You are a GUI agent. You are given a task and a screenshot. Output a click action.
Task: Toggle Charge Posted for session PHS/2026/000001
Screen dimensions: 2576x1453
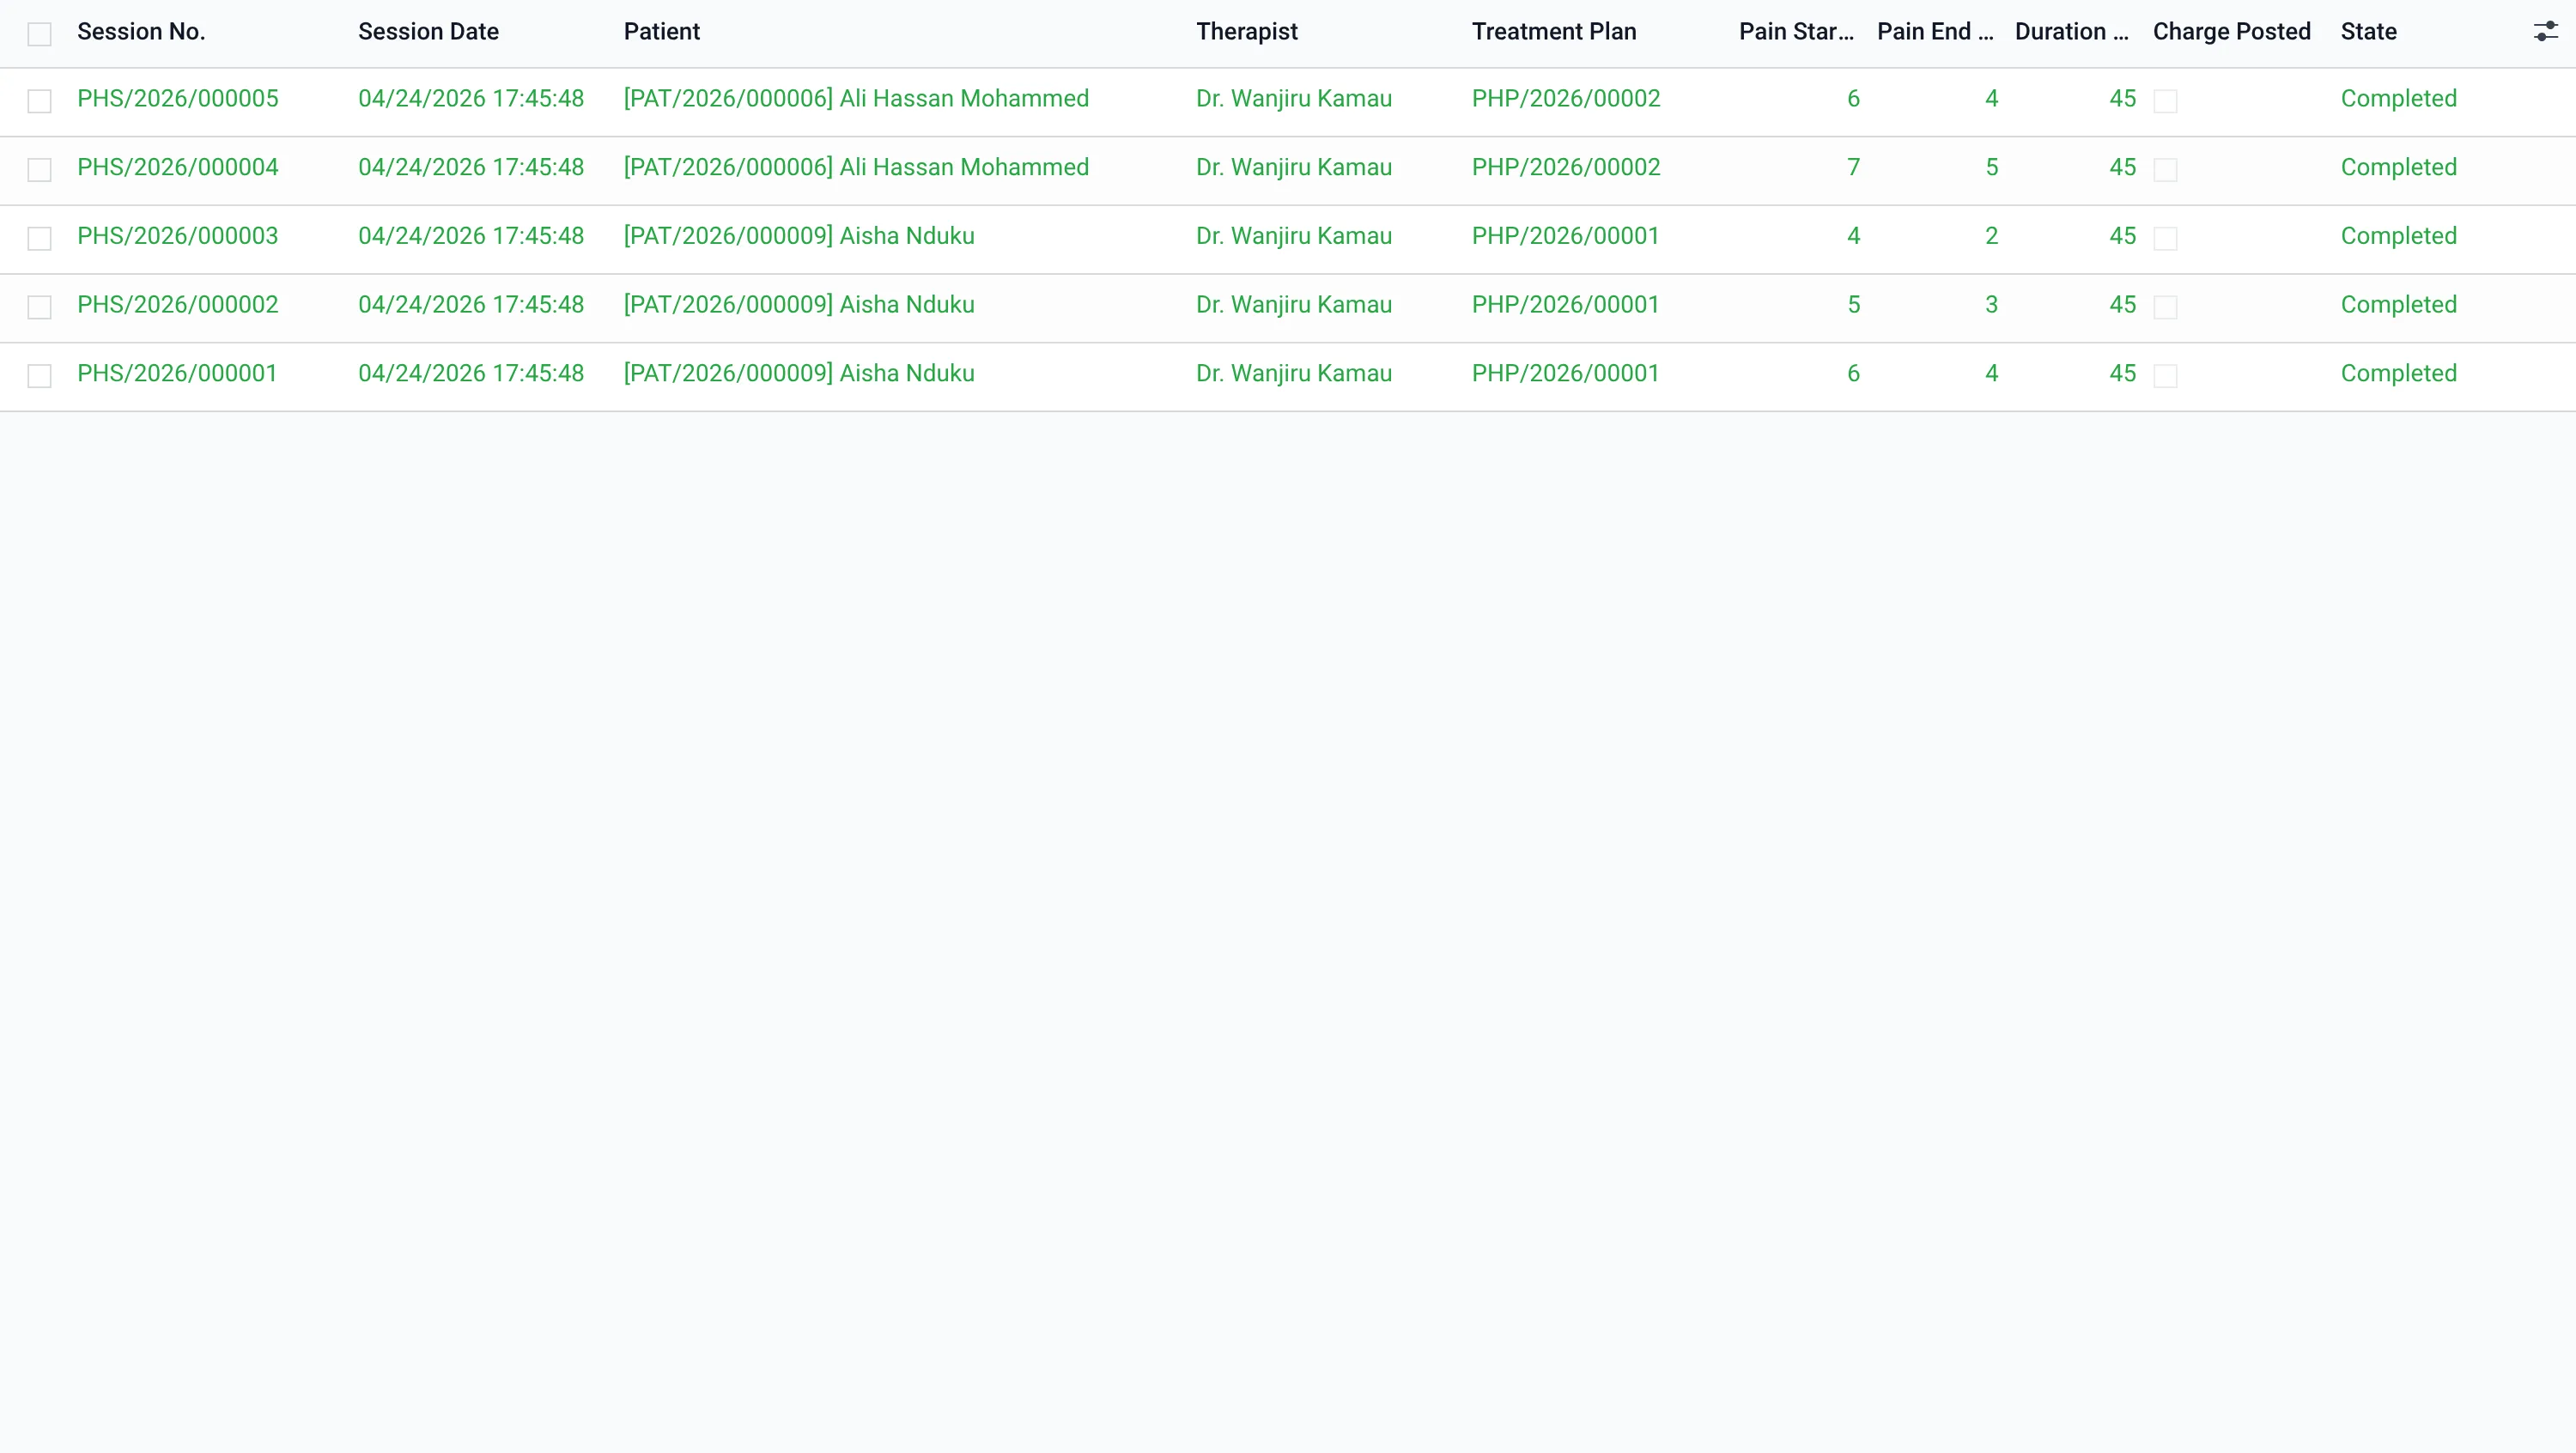pyautogui.click(x=2165, y=376)
